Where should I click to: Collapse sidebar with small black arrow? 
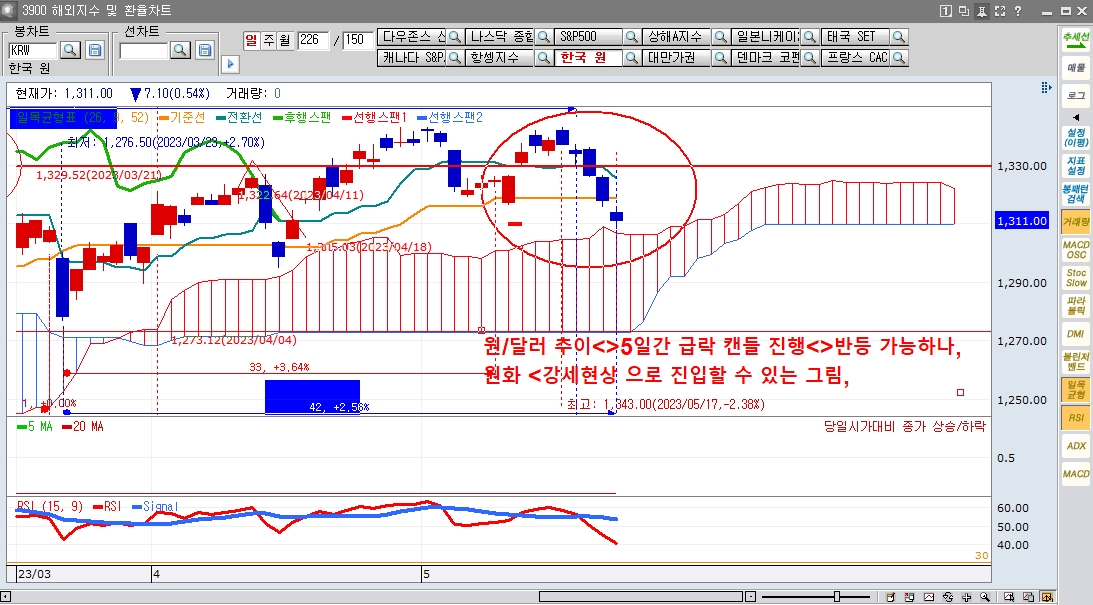[x=1076, y=117]
